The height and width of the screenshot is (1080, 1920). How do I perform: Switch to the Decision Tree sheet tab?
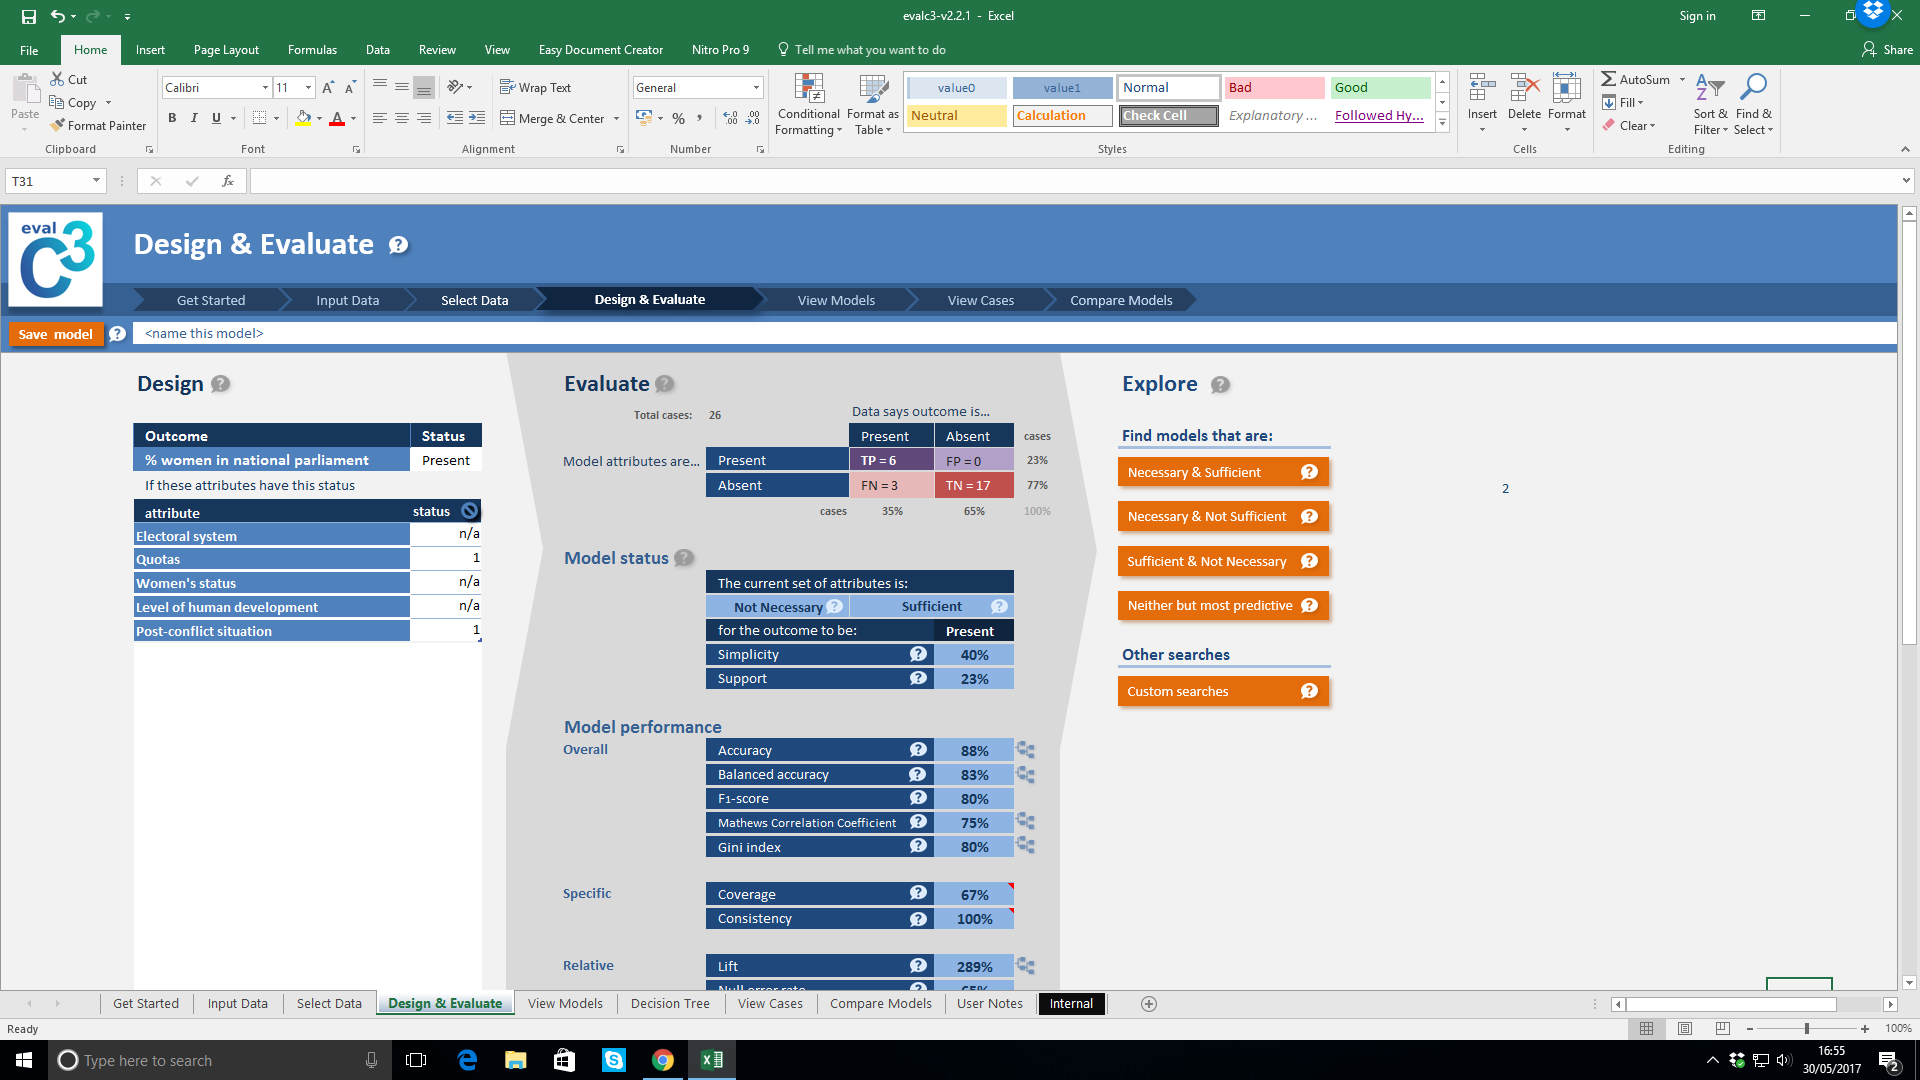click(x=670, y=1004)
